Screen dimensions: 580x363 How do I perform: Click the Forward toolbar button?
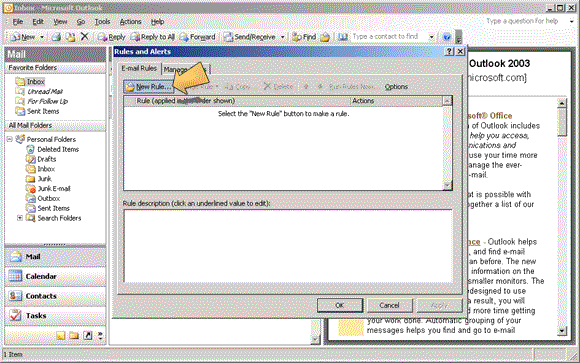point(197,37)
